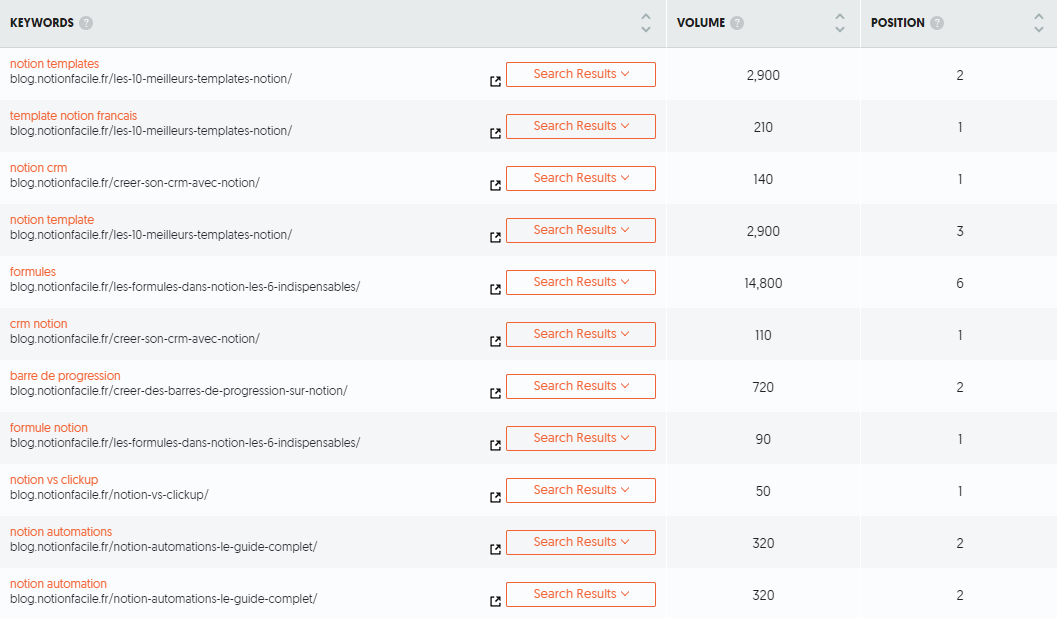1057x618 pixels.
Task: Open Search Results dropdown for 'notion automations'
Action: (580, 542)
